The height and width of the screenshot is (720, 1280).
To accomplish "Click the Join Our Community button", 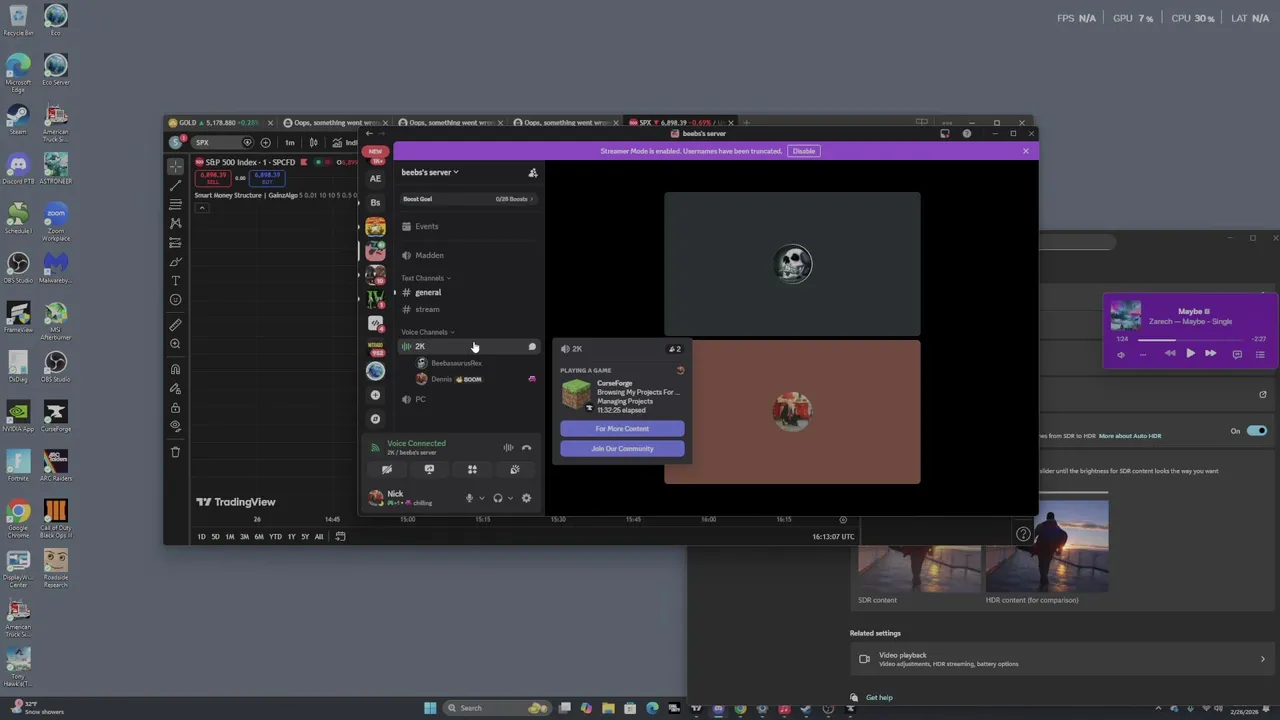I will point(622,449).
